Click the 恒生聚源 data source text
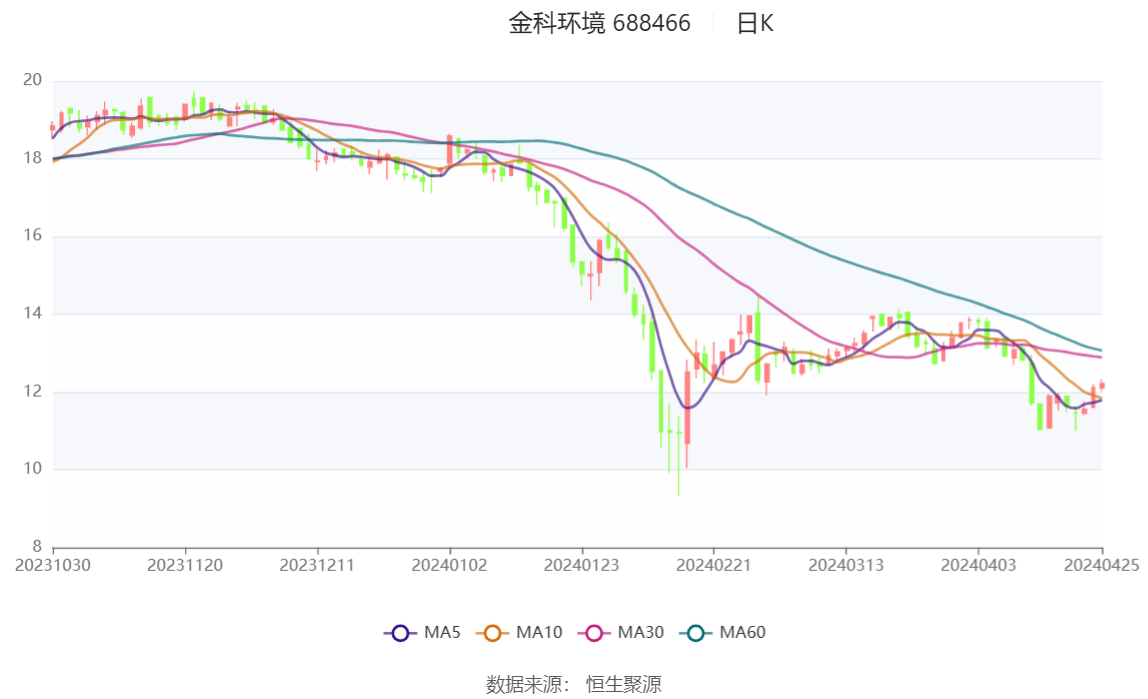Screen dimensions: 1148x699 coord(624,684)
